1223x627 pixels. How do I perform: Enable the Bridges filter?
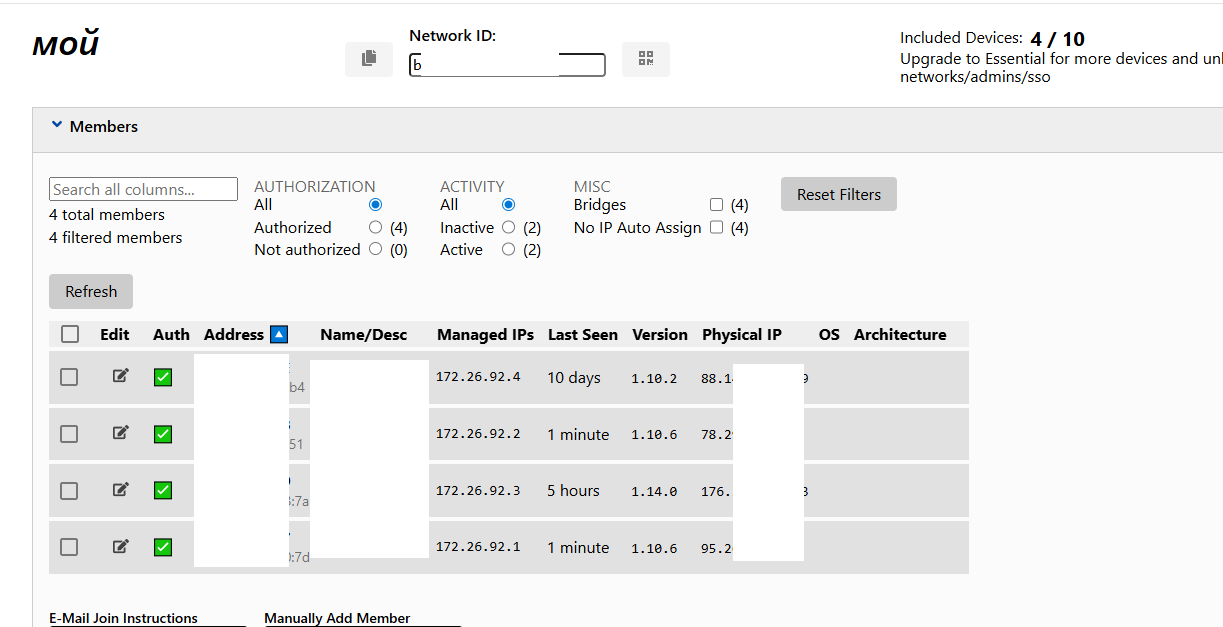point(716,205)
